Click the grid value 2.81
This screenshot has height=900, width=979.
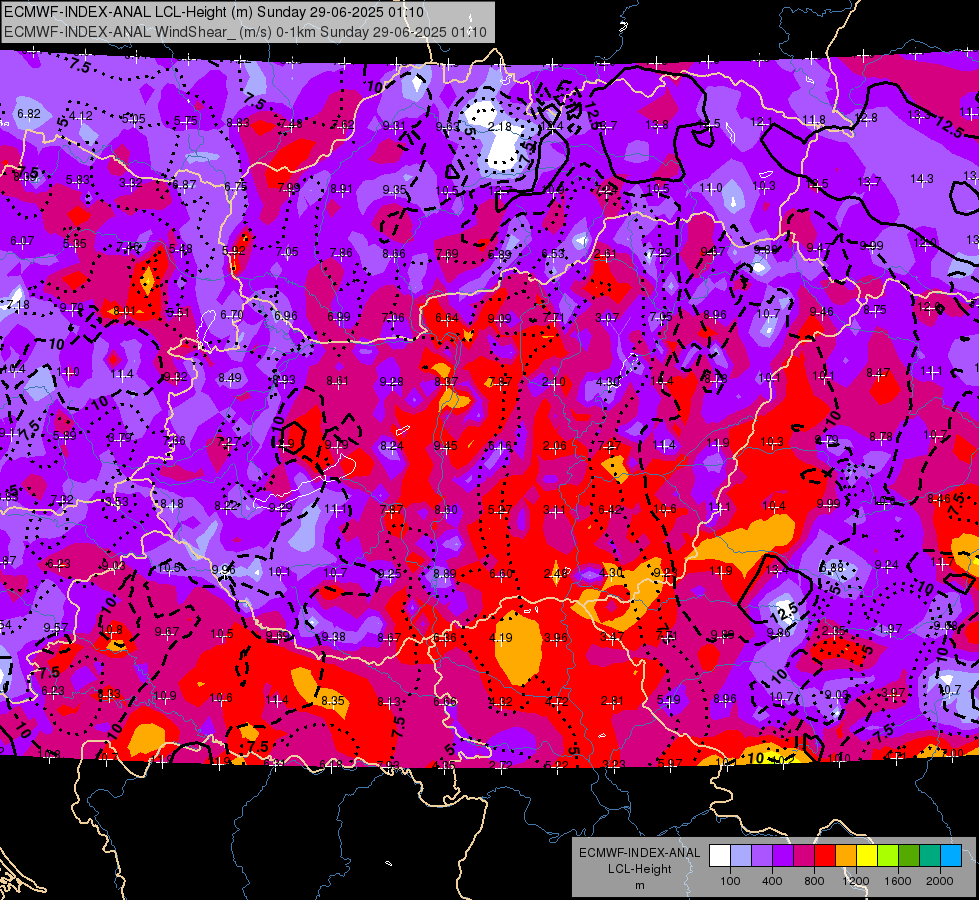(612, 701)
